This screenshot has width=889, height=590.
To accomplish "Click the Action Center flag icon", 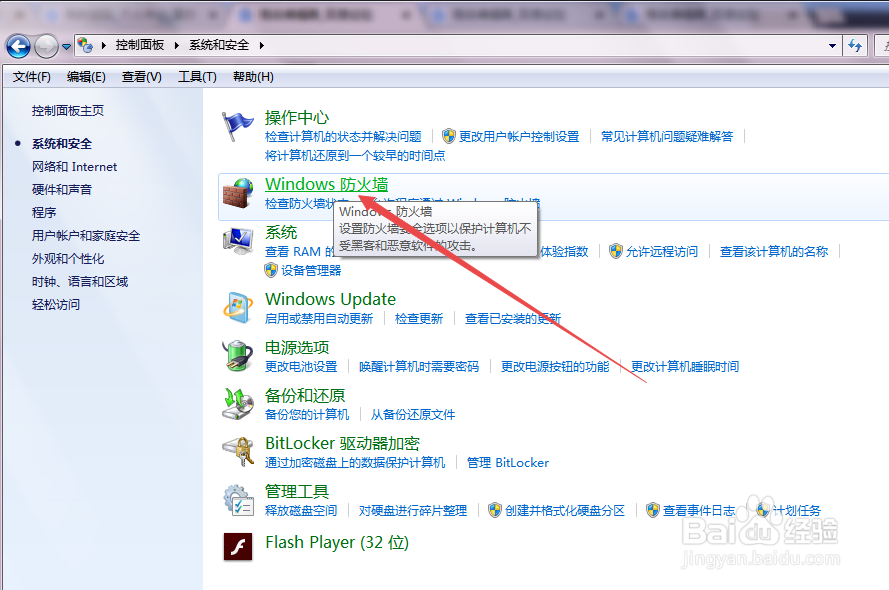I will click(237, 126).
